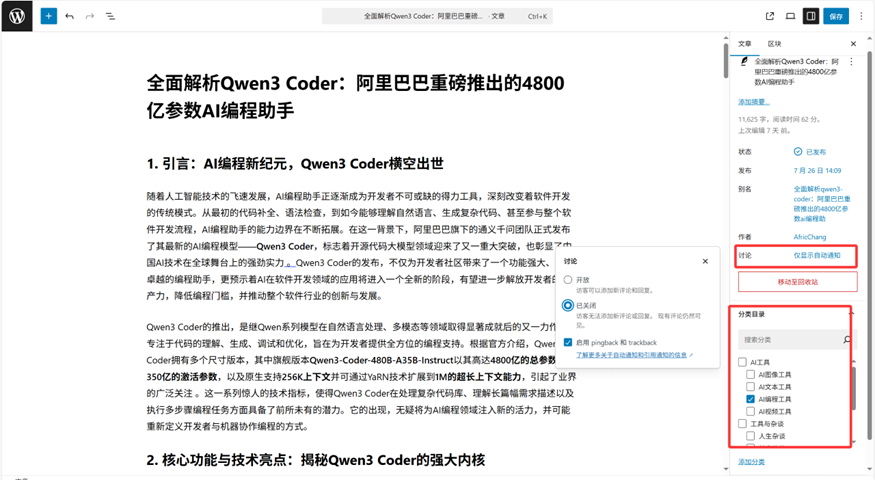875x480 pixels.
Task: Edit the 别名 slug value
Action: click(x=822, y=204)
